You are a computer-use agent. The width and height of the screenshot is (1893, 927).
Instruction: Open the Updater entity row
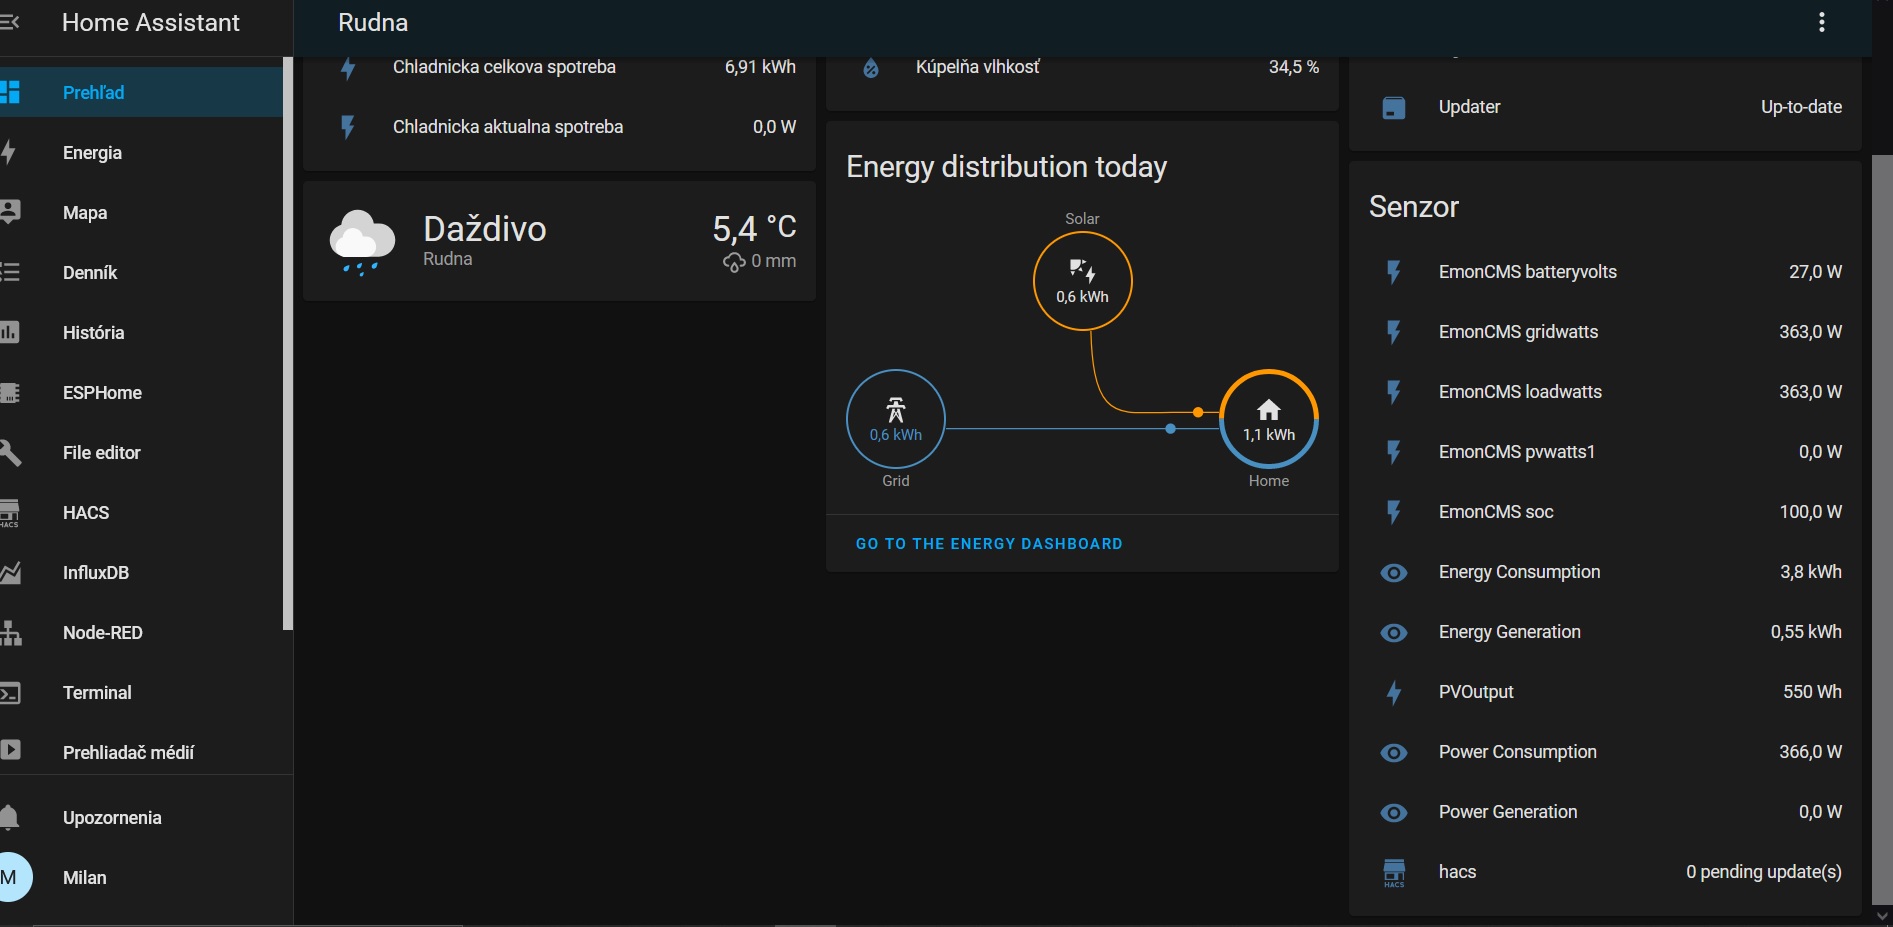click(x=1605, y=107)
